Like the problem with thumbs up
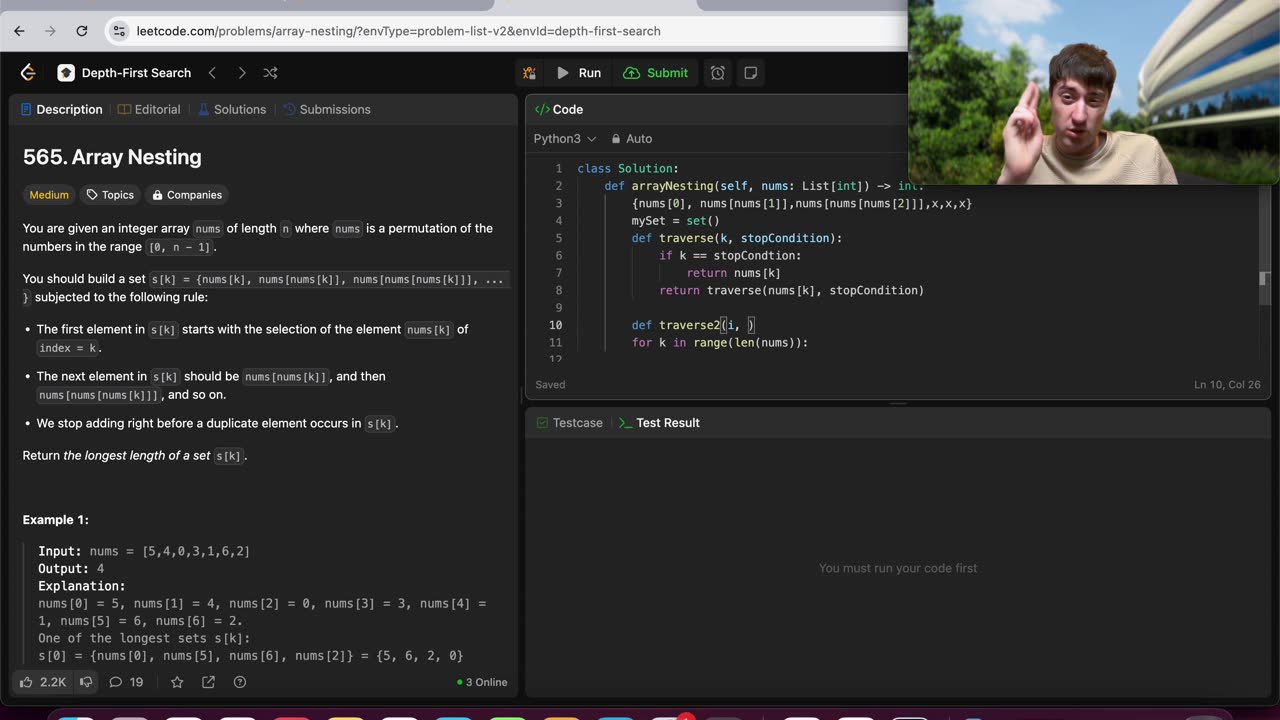The height and width of the screenshot is (720, 1280). tap(42, 682)
